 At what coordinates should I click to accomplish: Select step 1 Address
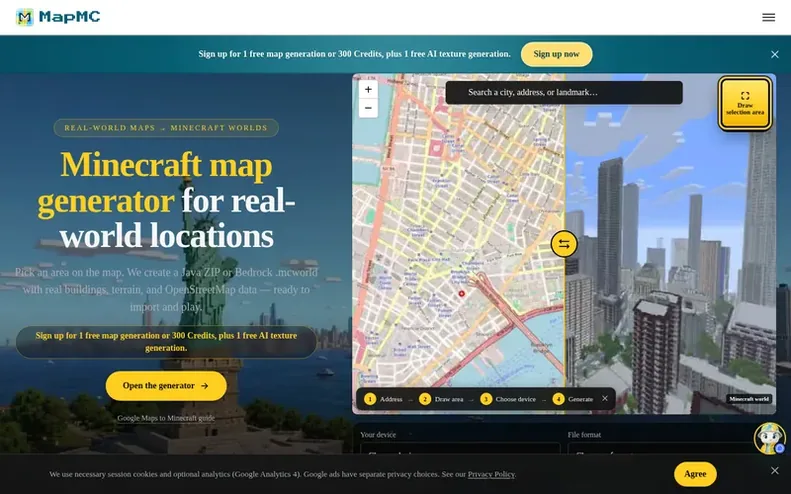383,399
